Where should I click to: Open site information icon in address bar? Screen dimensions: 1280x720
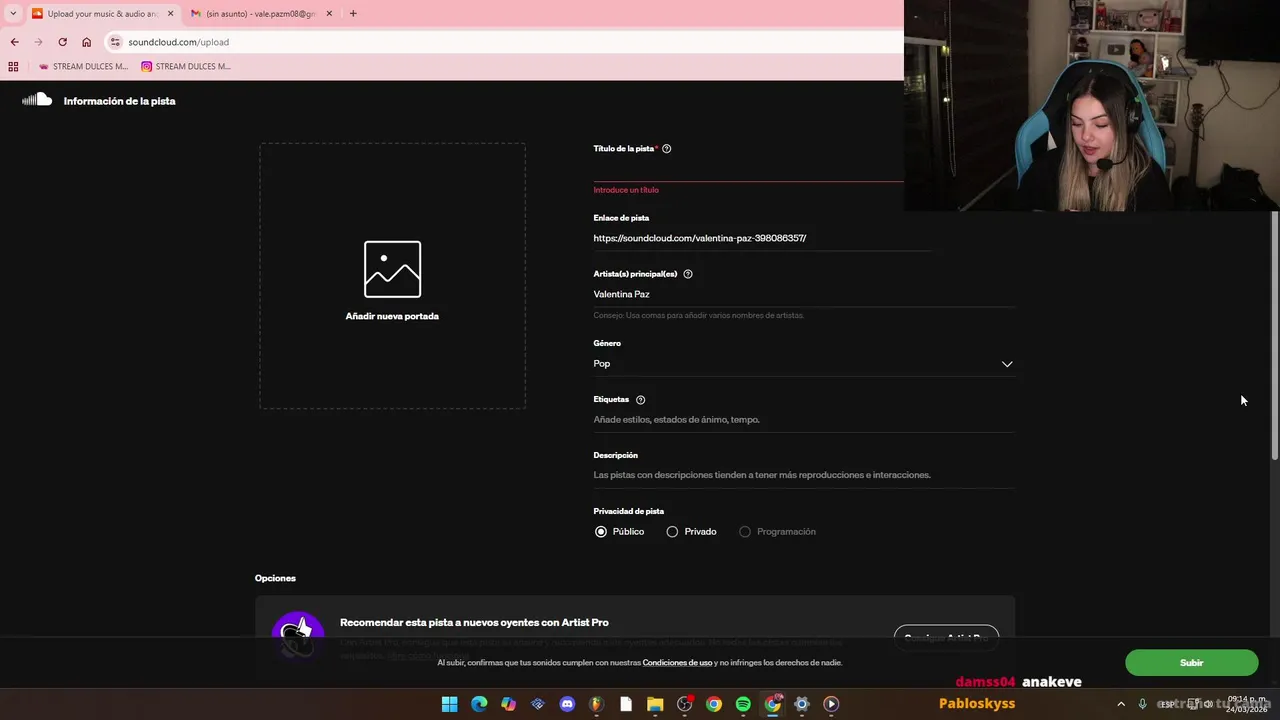115,42
